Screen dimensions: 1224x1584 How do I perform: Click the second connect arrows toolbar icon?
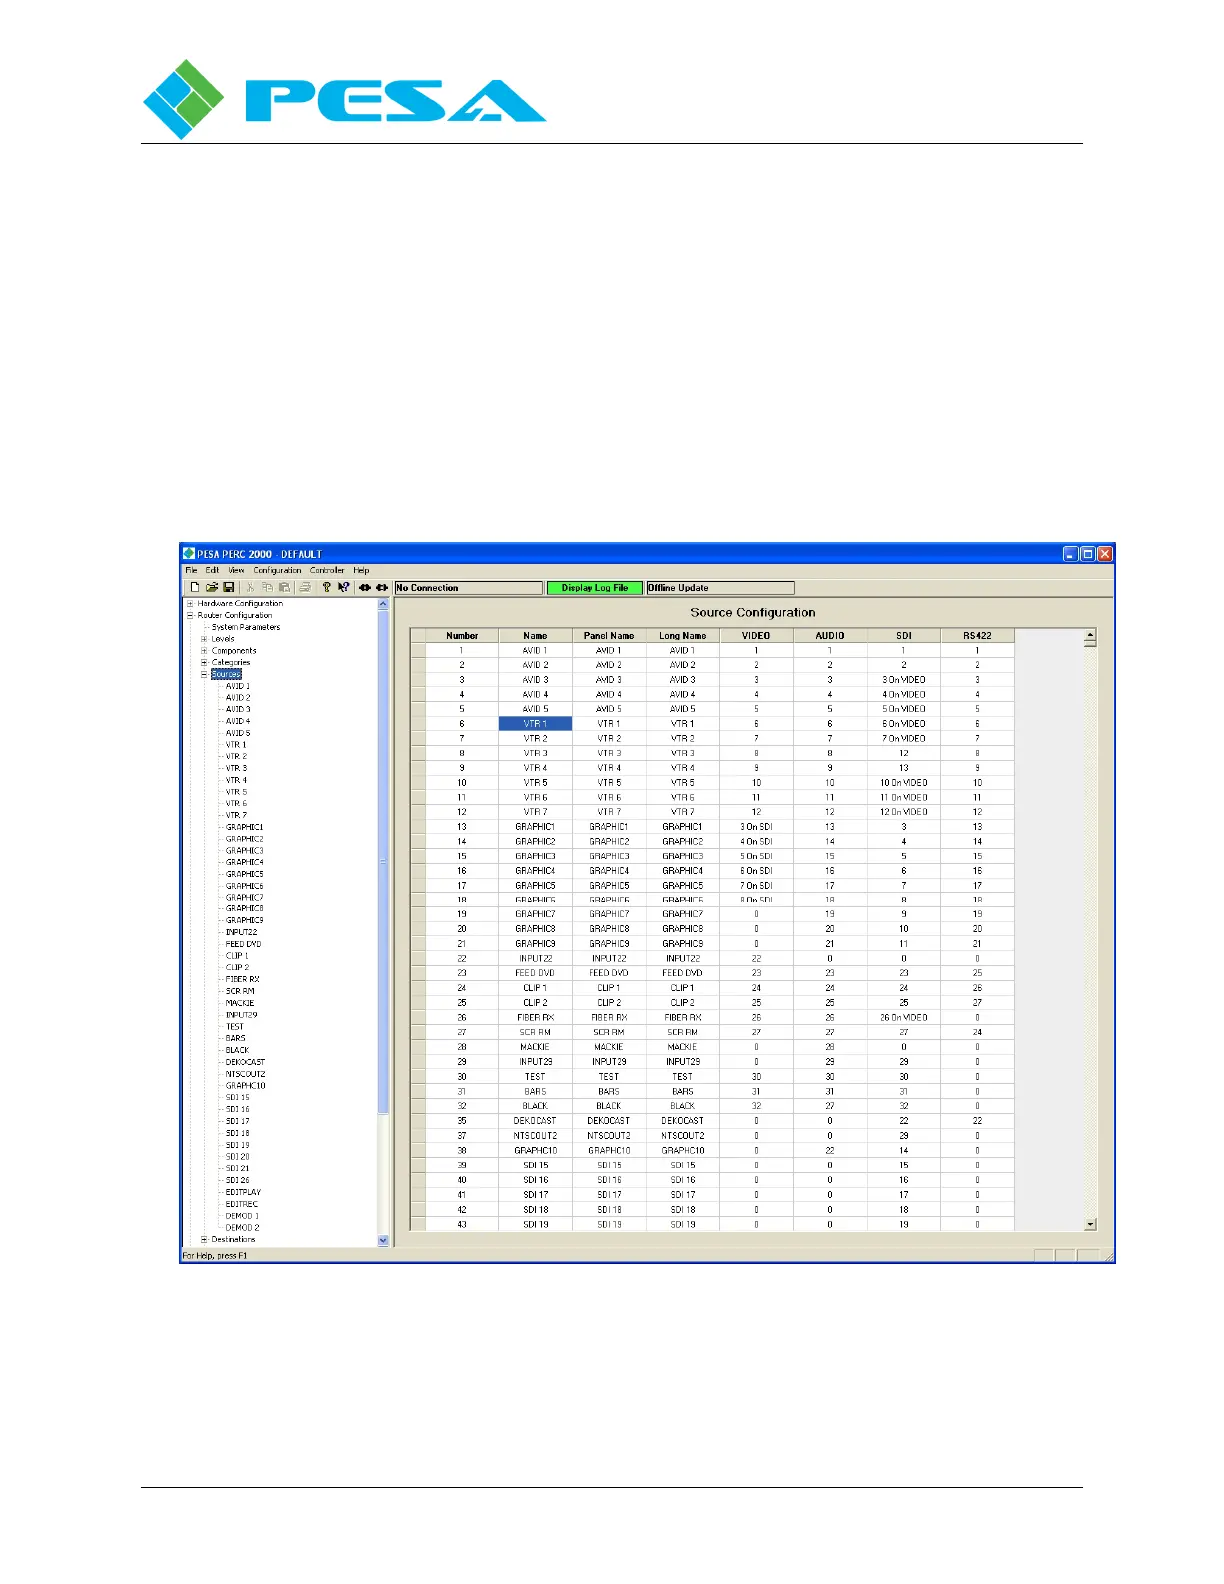click(382, 588)
